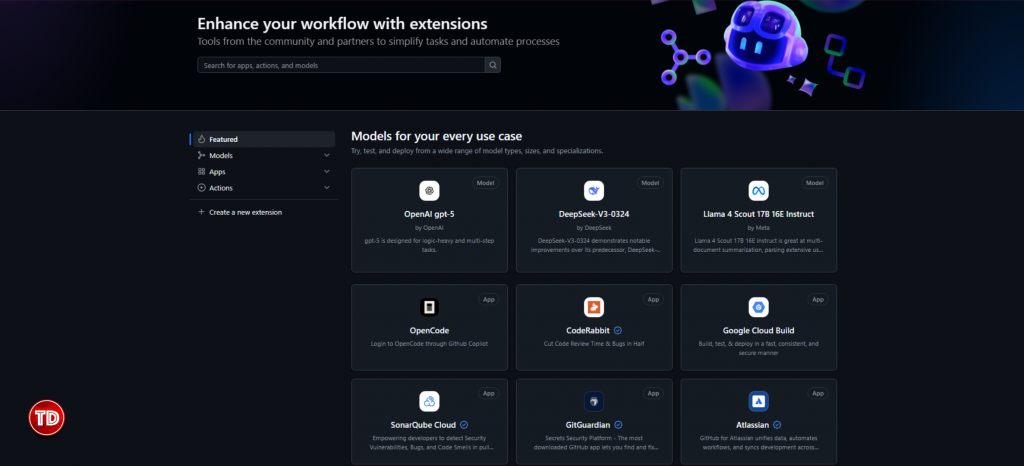Click the Model label on Llama 4 Scout card
The width and height of the screenshot is (1024, 466).
tap(815, 183)
